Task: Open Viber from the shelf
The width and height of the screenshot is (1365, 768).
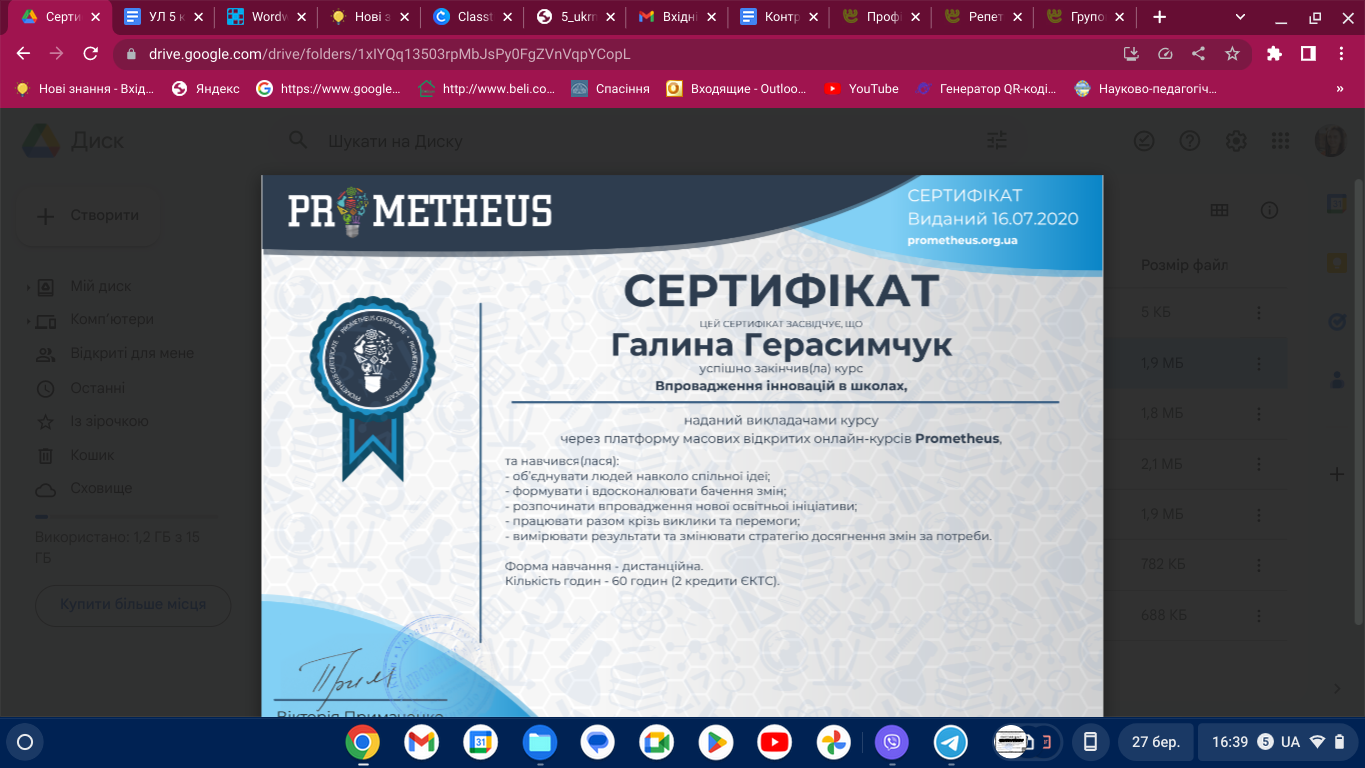Action: pos(891,742)
